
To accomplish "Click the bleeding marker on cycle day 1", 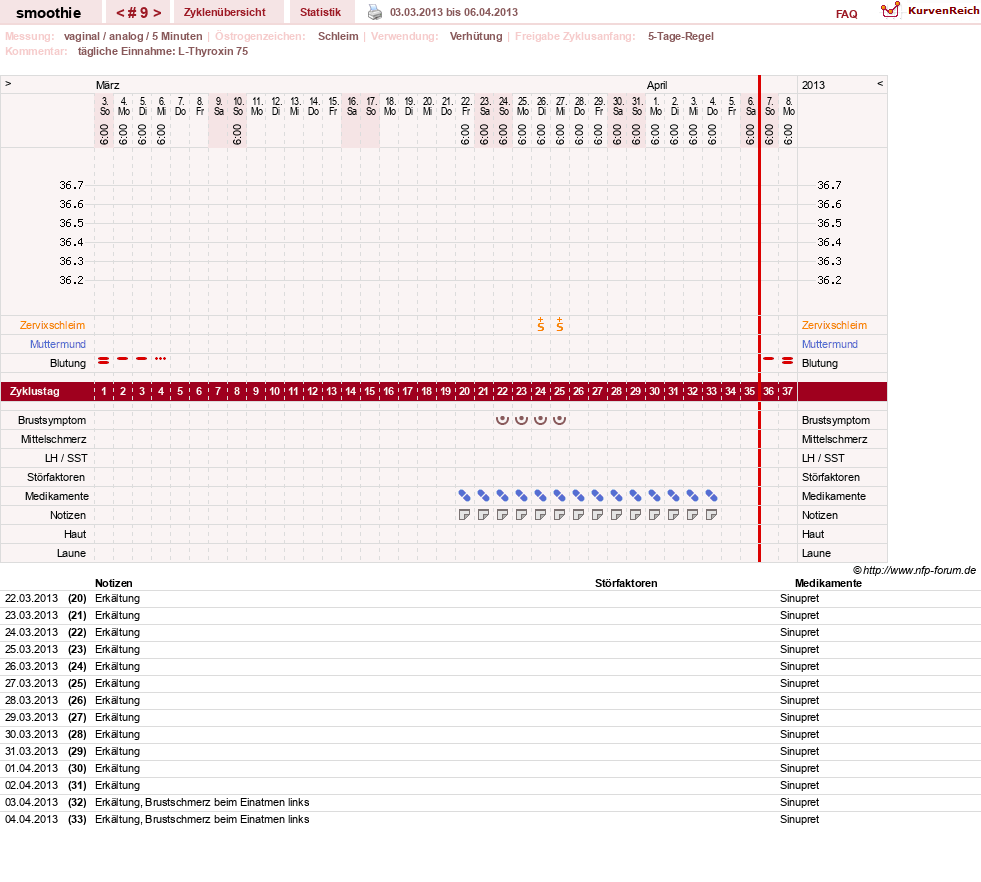I will [x=104, y=360].
